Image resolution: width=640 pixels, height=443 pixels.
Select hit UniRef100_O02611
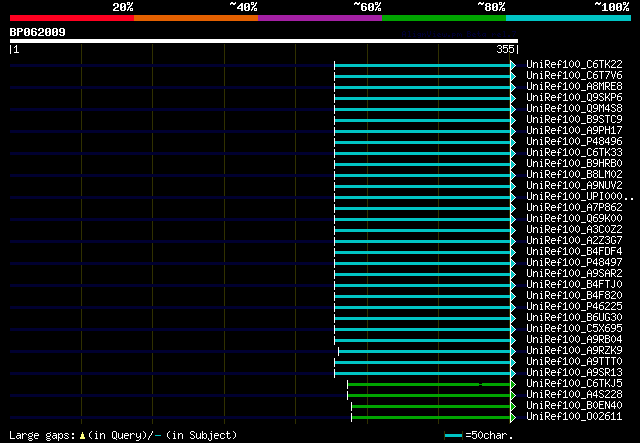click(x=574, y=417)
